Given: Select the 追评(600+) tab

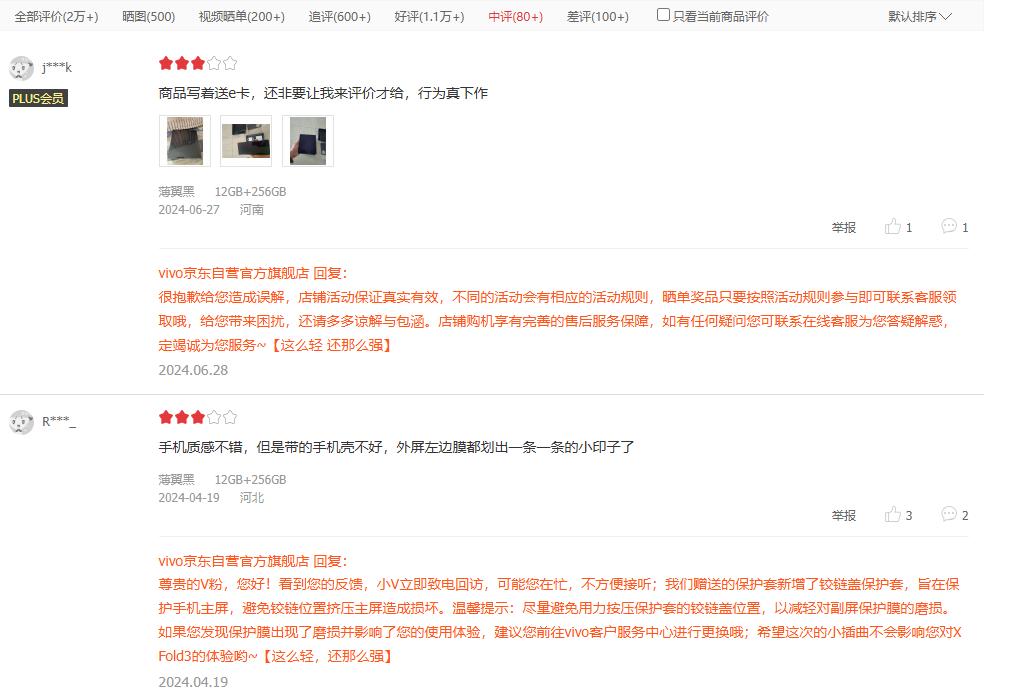Looking at the screenshot, I should pyautogui.click(x=339, y=17).
